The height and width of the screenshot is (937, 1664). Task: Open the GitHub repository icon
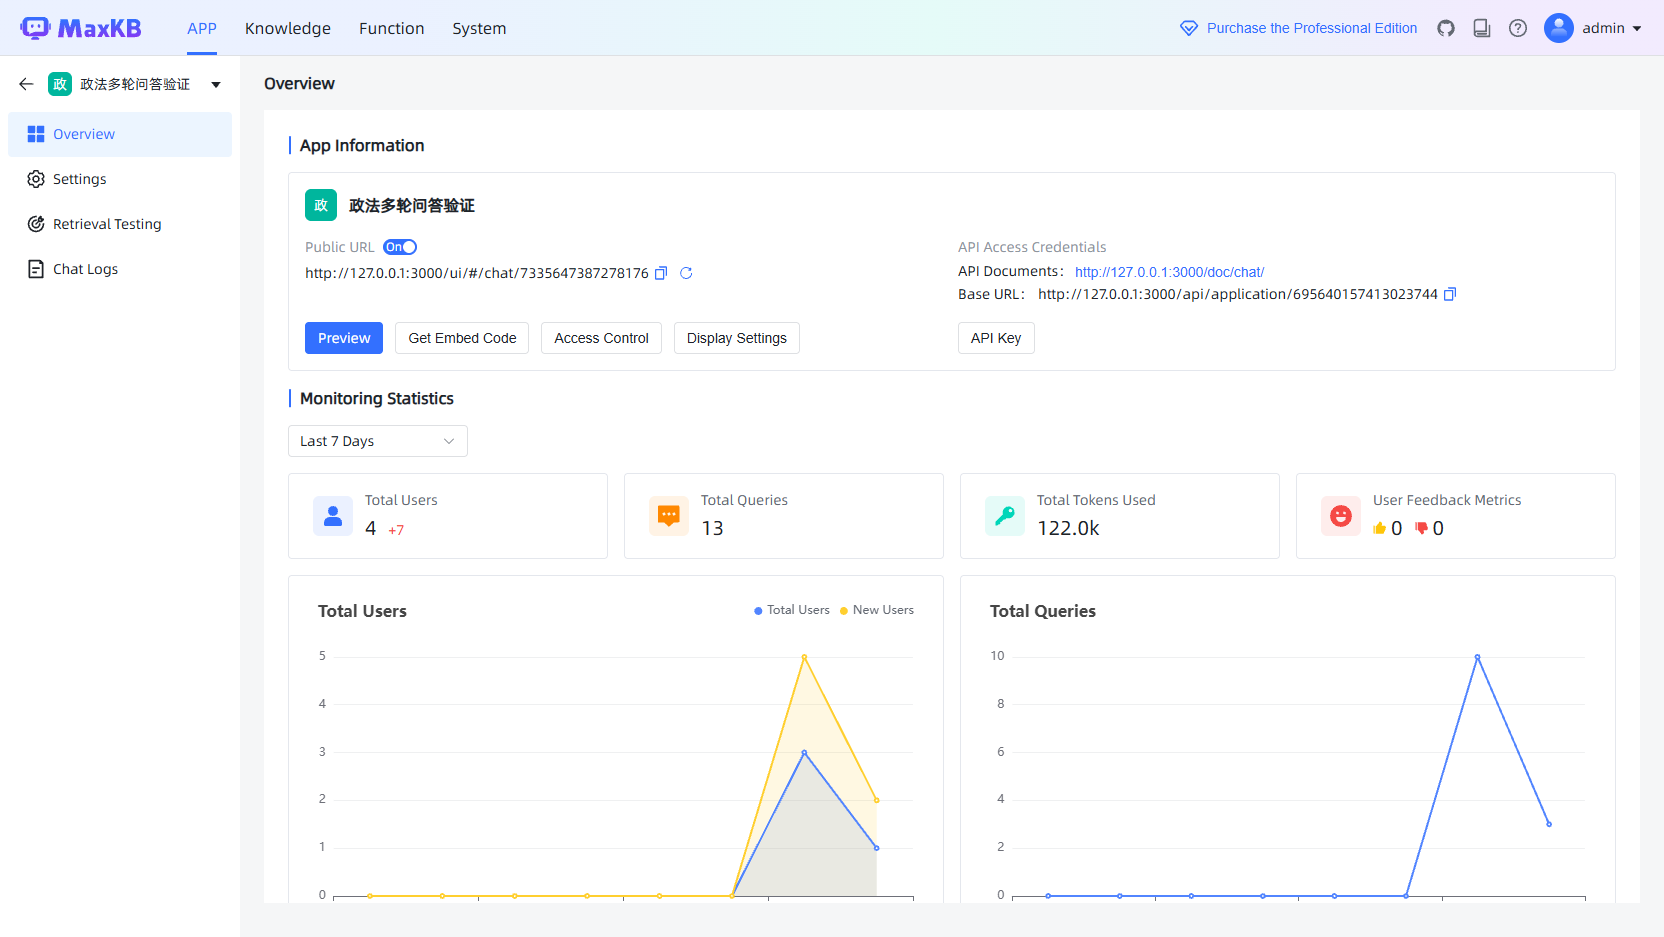1446,28
